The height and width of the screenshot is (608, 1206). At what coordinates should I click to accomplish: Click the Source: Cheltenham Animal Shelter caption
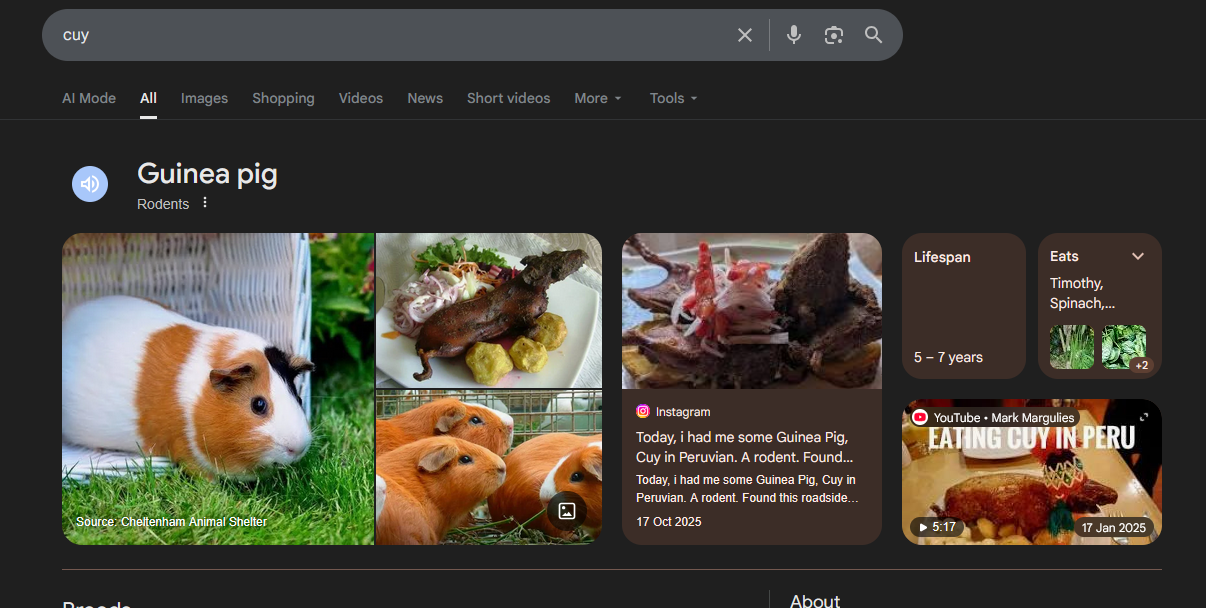pos(172,522)
